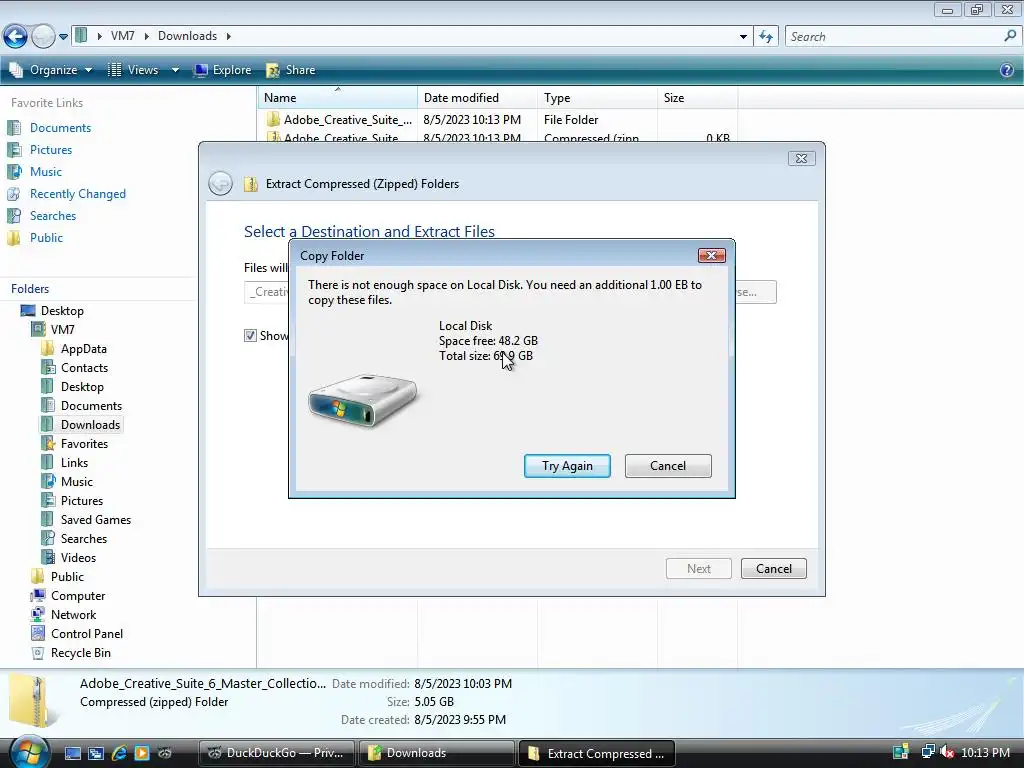Switch to Downloads taskbar window
The height and width of the screenshot is (768, 1024).
click(437, 753)
